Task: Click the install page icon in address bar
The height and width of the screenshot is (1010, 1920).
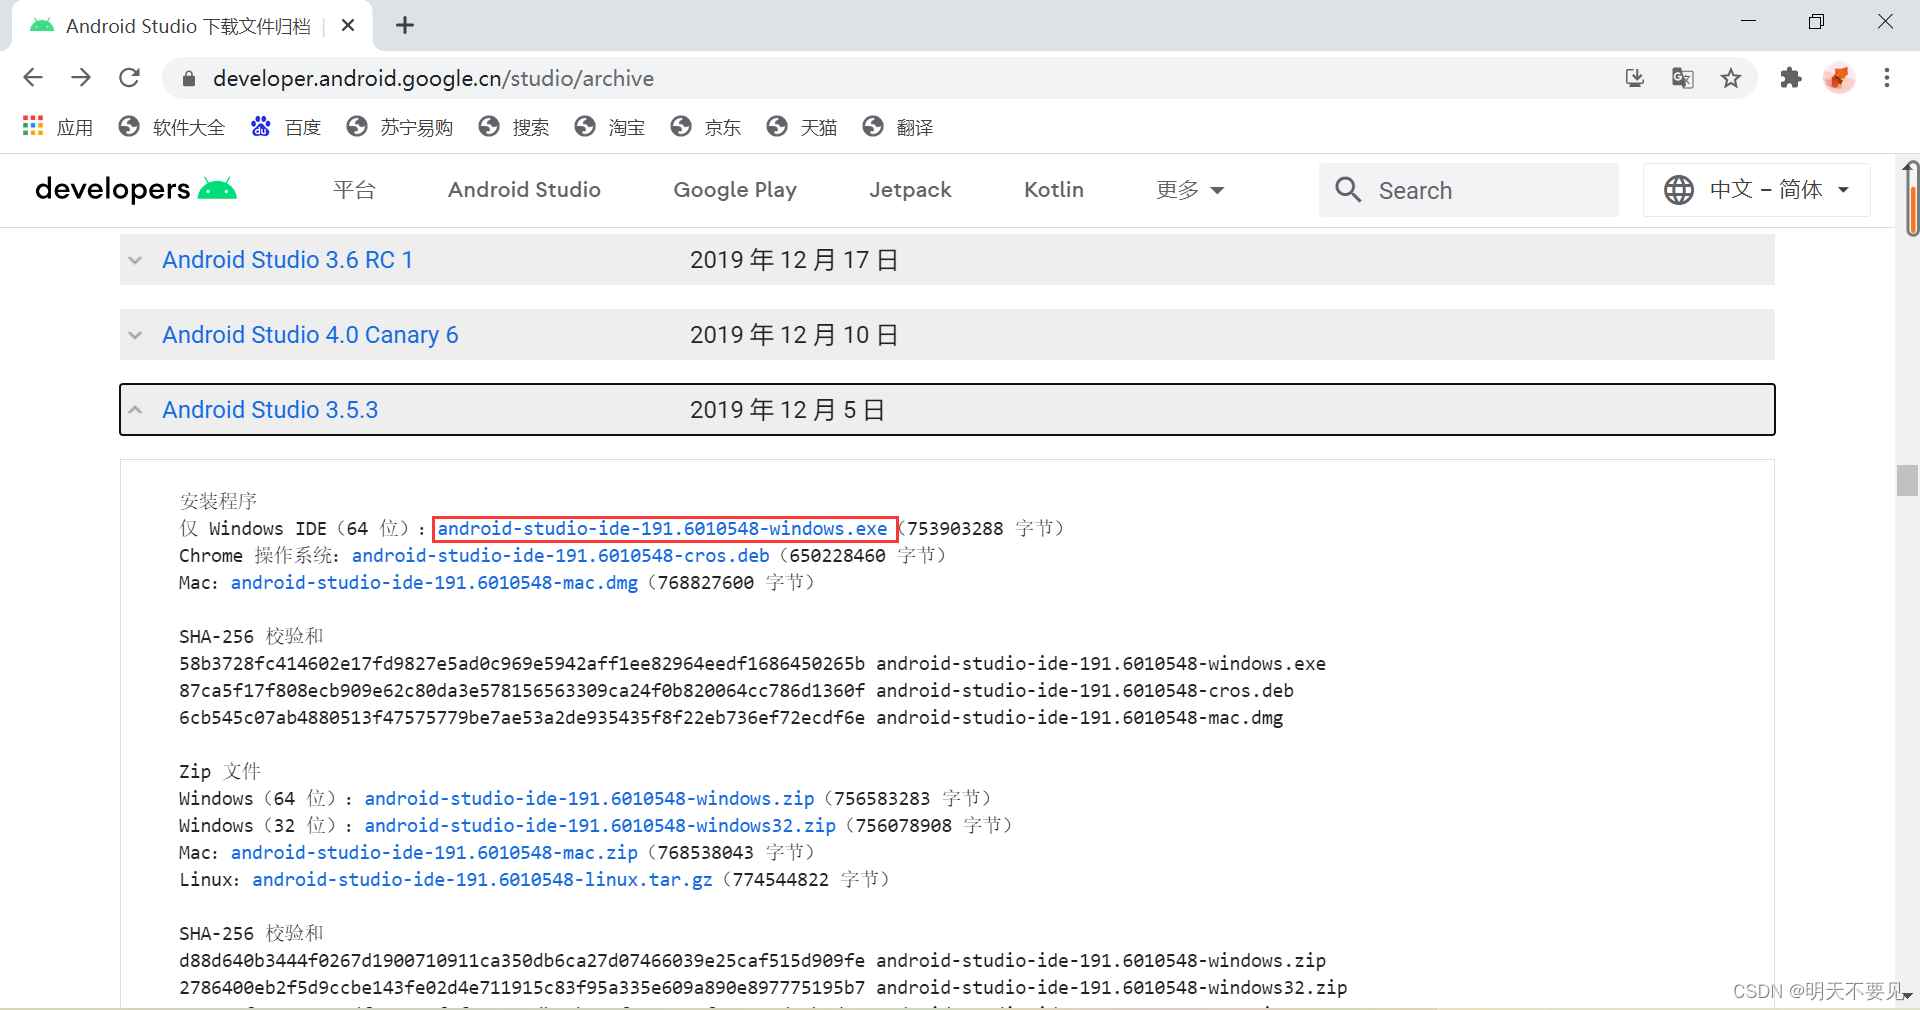Action: [1635, 78]
